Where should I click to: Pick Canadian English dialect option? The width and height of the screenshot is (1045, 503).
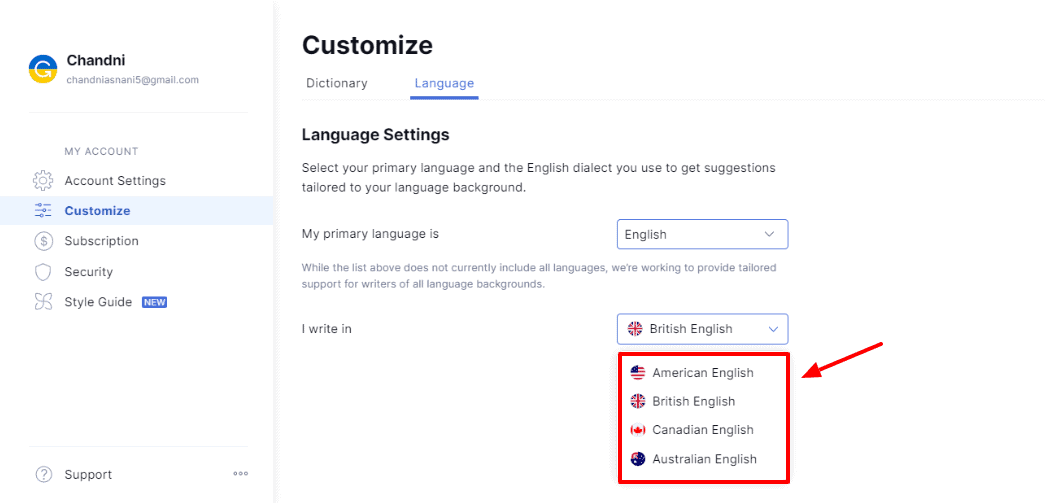(702, 430)
